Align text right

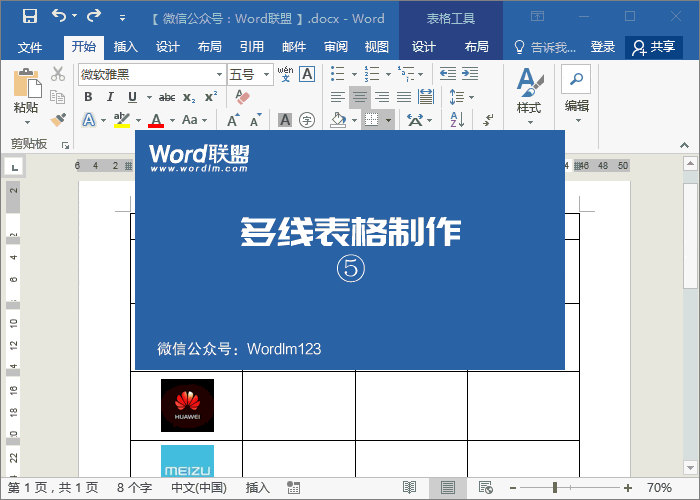point(382,97)
